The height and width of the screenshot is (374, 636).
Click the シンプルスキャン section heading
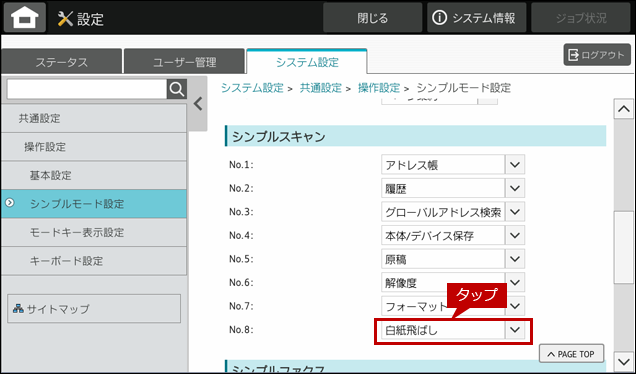pyautogui.click(x=415, y=136)
